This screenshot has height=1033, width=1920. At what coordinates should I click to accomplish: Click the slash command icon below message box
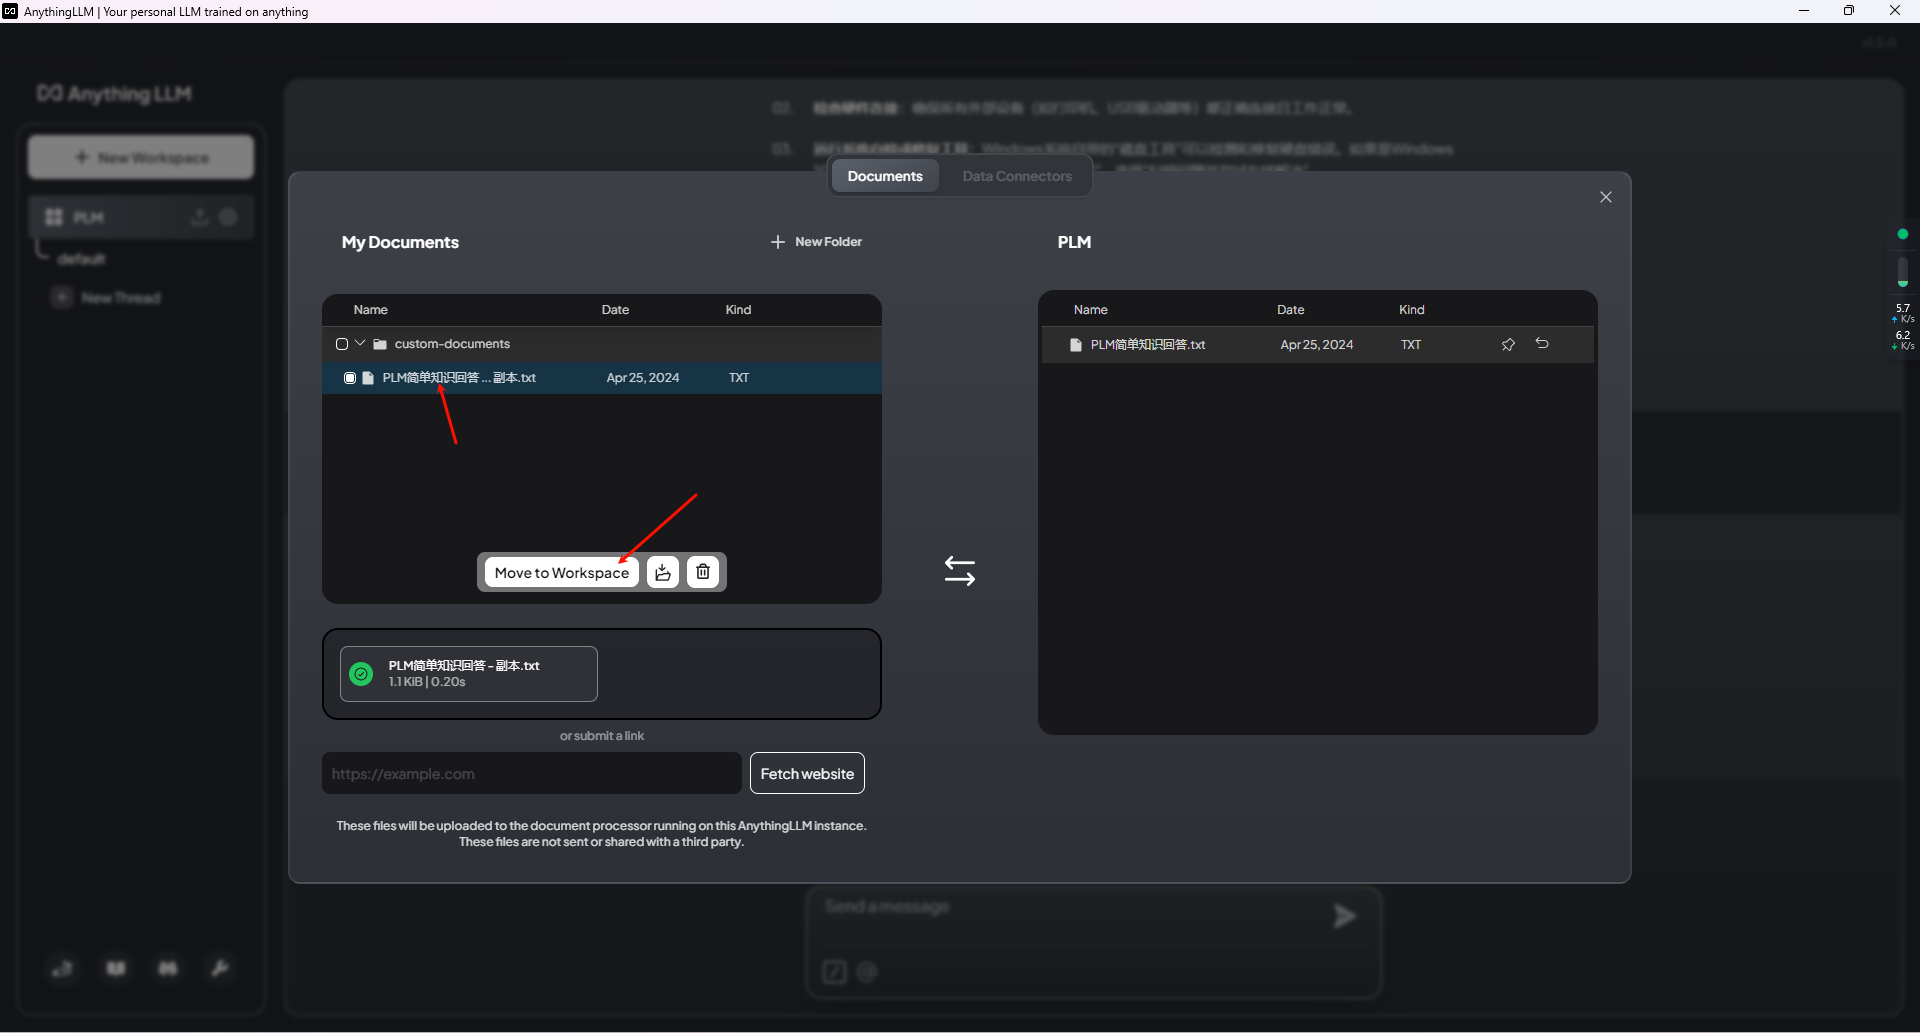[x=834, y=972]
